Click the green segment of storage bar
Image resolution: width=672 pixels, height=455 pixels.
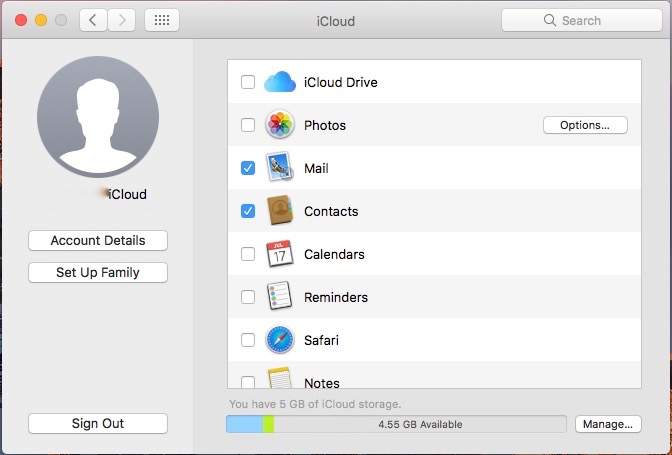pos(268,424)
